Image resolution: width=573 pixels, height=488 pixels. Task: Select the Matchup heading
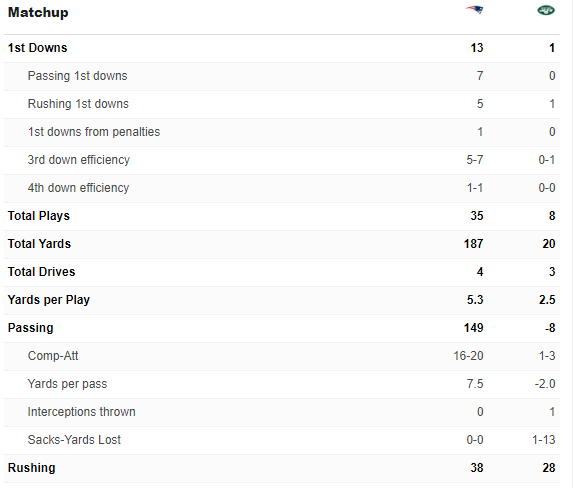(x=38, y=12)
